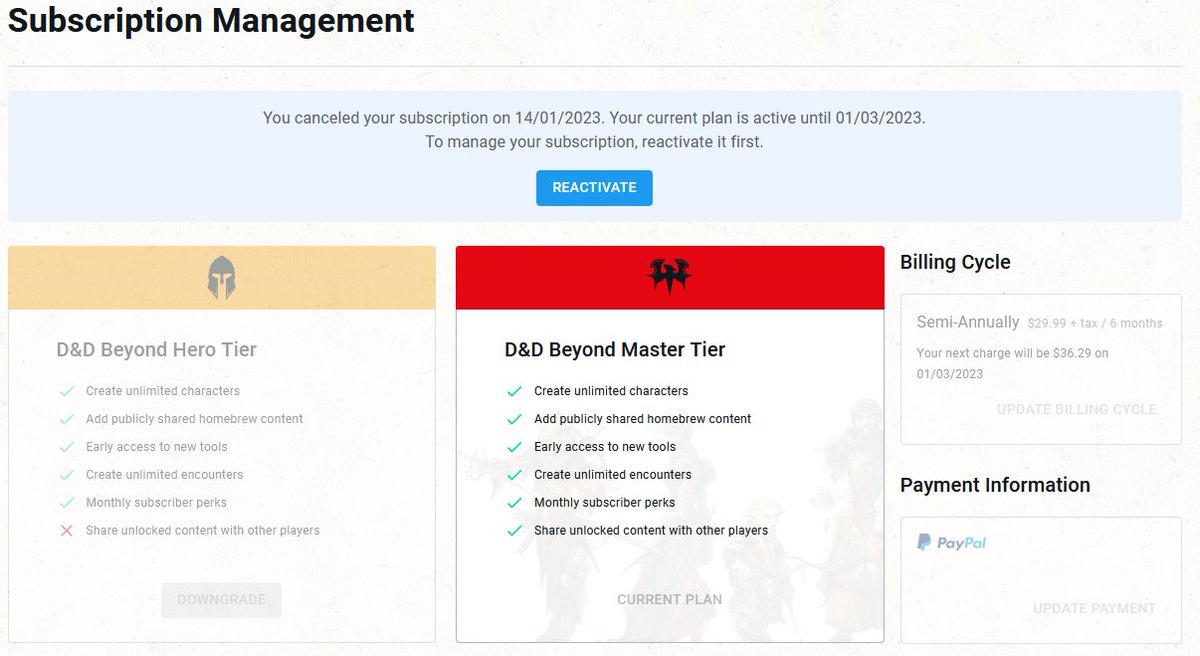This screenshot has width=1200, height=656.
Task: Click the Payment Information heading
Action: [x=995, y=485]
